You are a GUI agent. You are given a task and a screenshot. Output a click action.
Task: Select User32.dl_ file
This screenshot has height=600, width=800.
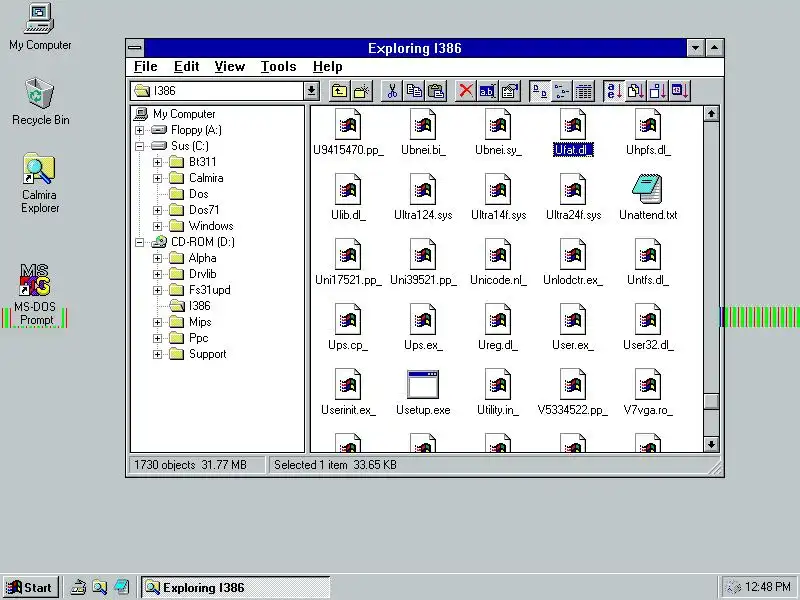(x=647, y=328)
